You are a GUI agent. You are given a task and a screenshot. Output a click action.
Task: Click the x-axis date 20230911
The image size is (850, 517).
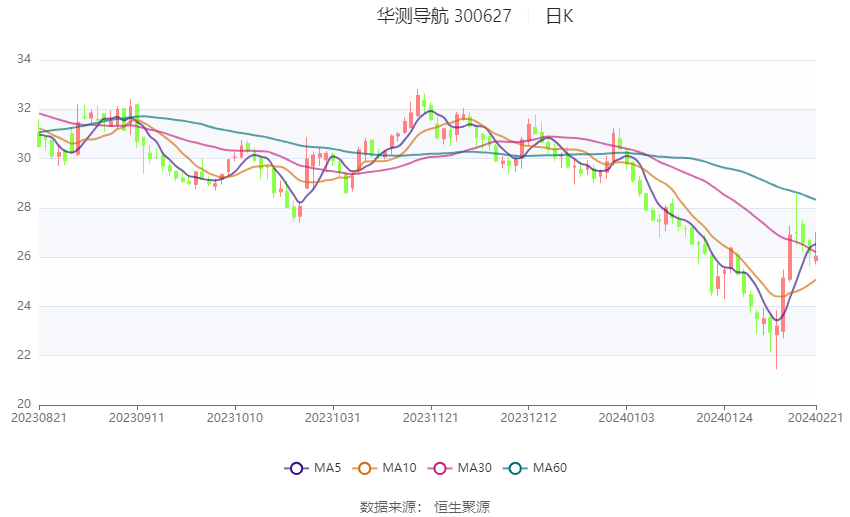click(137, 418)
